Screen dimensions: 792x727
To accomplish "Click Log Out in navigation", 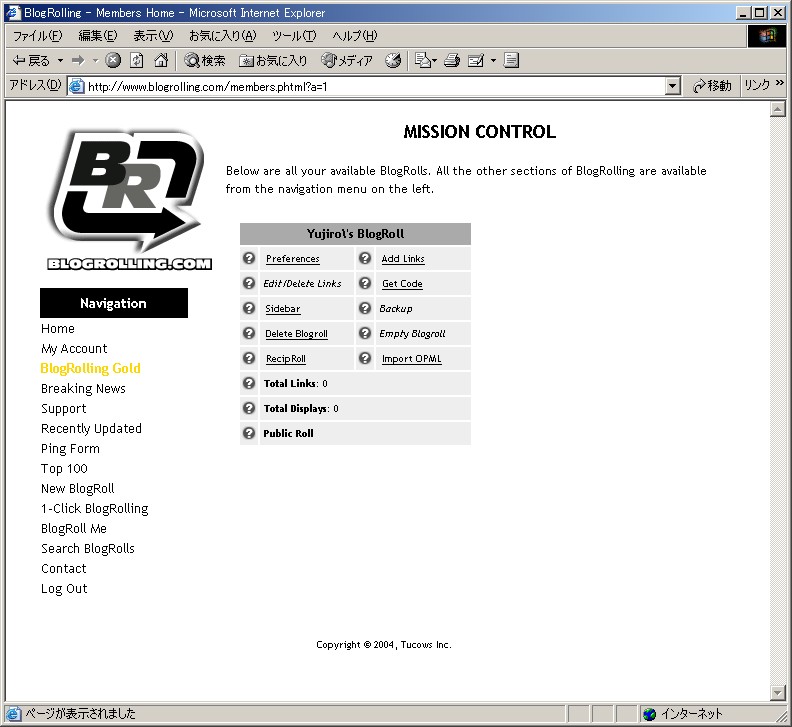I will (x=64, y=589).
